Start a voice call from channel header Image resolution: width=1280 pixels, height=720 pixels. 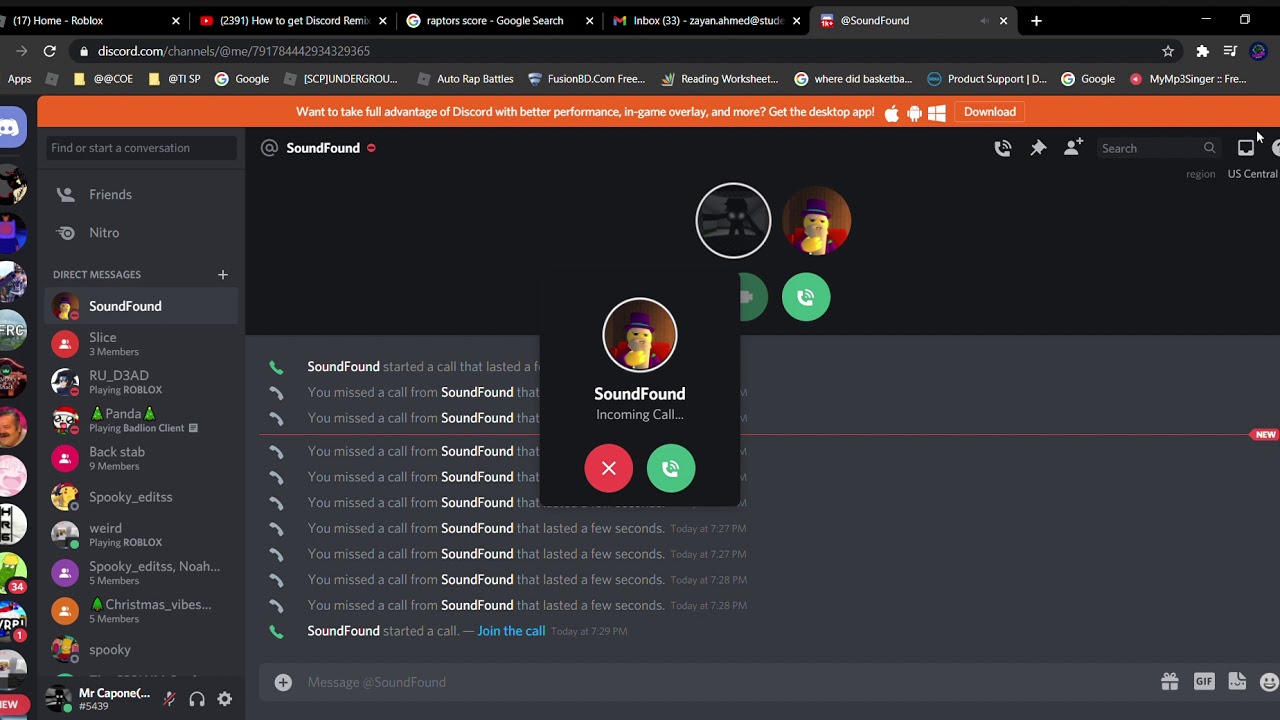(x=1003, y=148)
